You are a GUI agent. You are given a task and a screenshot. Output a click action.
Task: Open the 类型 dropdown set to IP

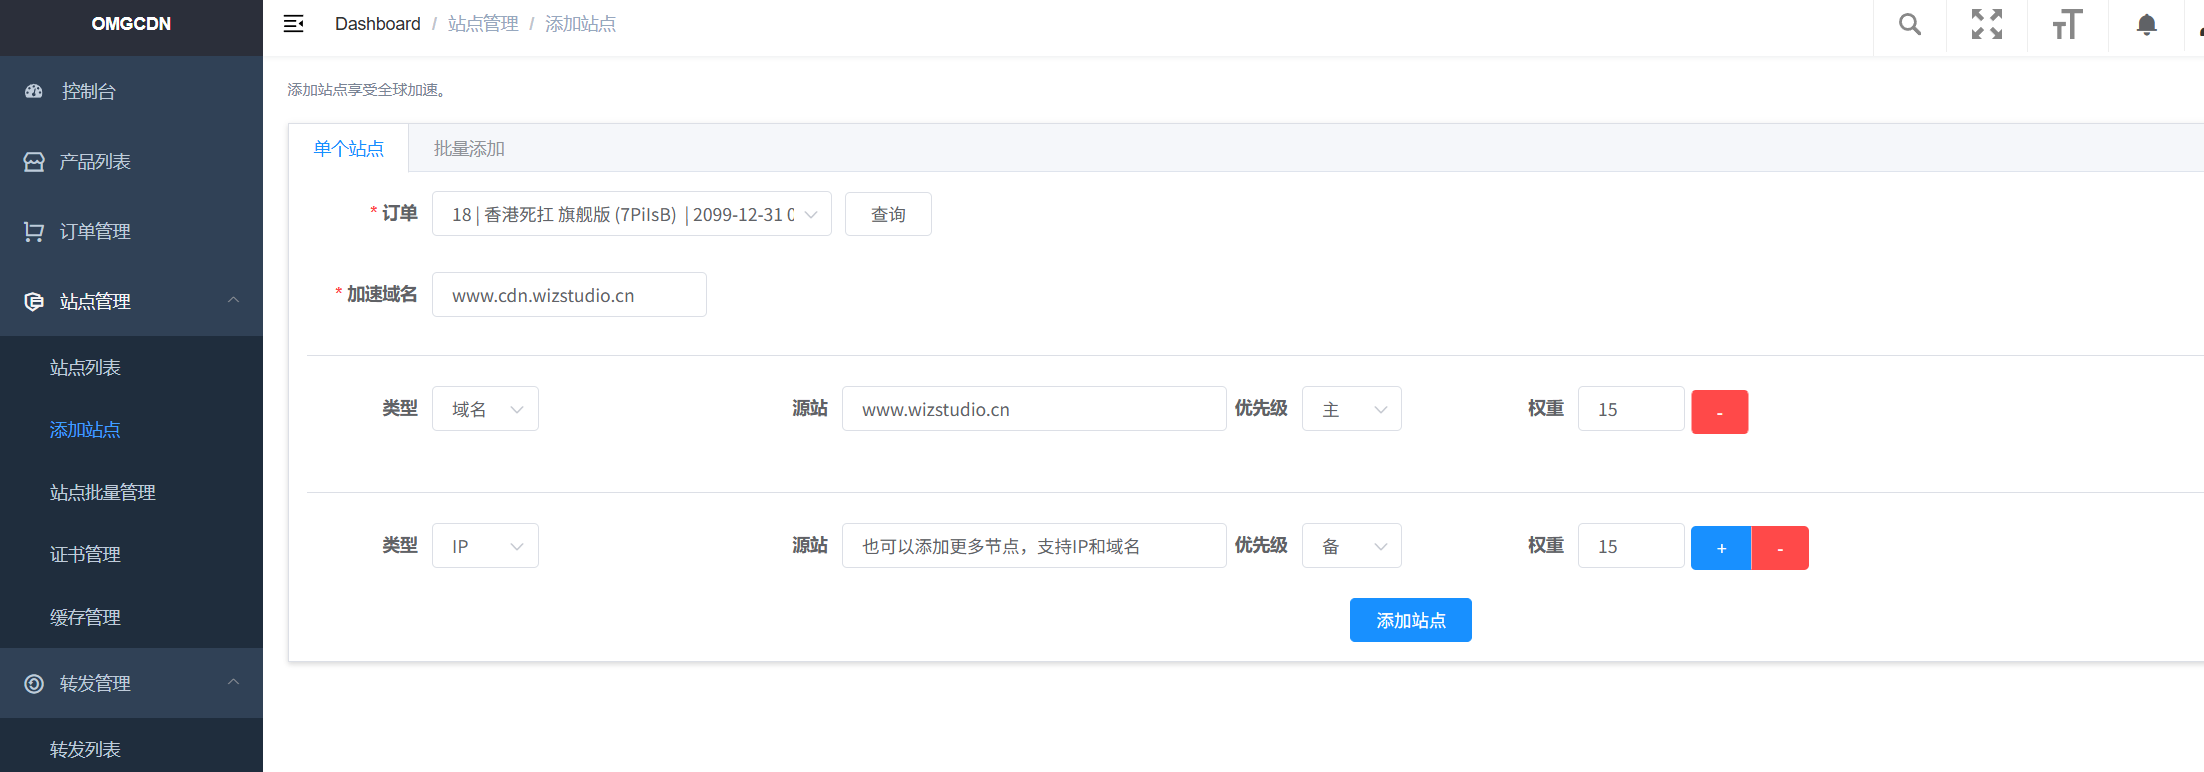(x=485, y=546)
